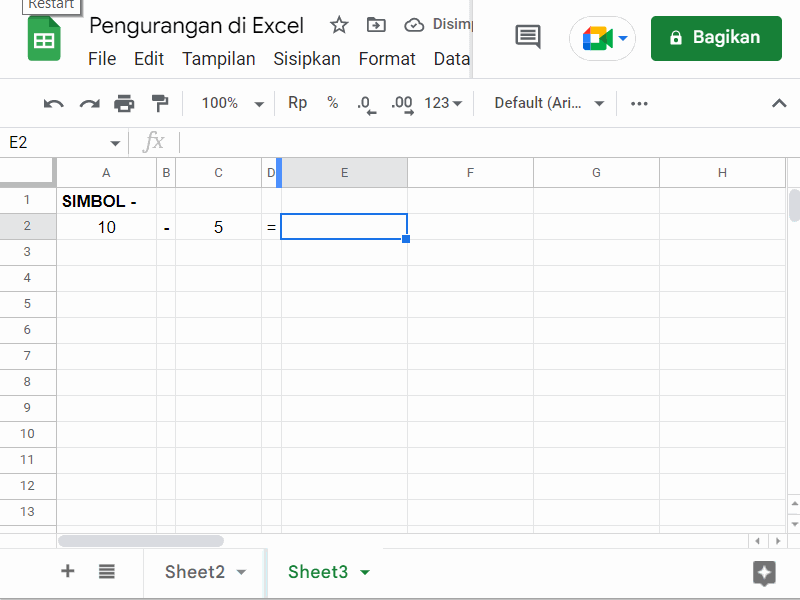Activate the paint format tool
Screen dimensions: 800x600
pyautogui.click(x=160, y=104)
